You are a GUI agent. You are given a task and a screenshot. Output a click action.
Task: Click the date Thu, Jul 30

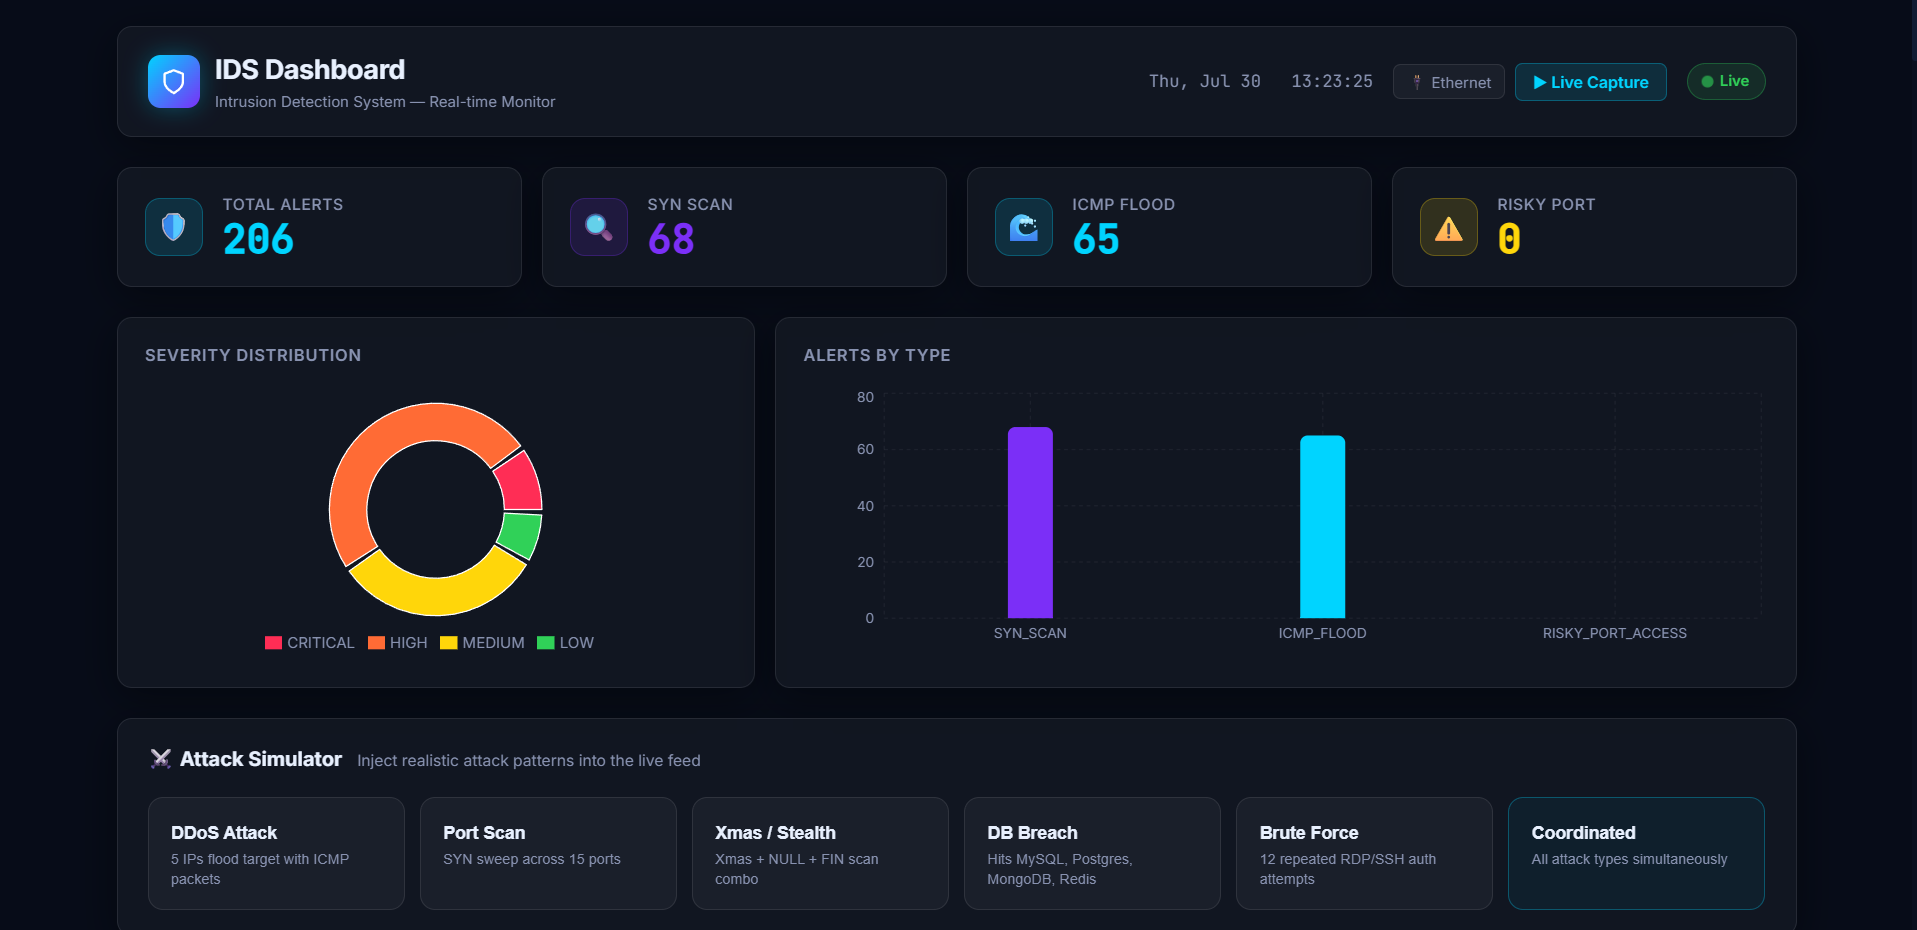[1205, 81]
